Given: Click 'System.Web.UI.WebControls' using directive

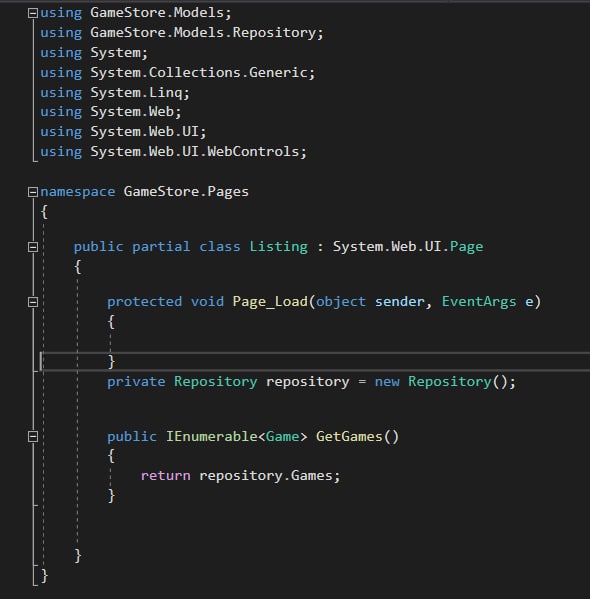Looking at the screenshot, I should (195, 152).
